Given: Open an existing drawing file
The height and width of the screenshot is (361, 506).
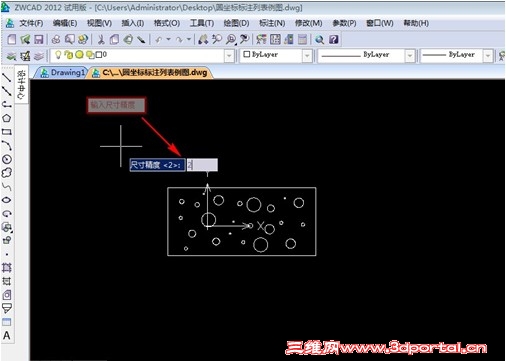Looking at the screenshot, I should coord(25,39).
